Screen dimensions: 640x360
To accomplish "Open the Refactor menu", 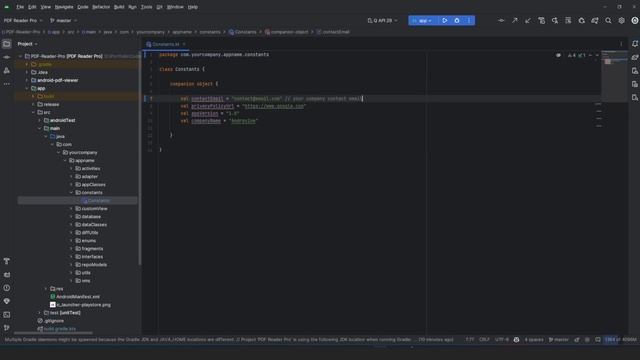I will (x=101, y=7).
